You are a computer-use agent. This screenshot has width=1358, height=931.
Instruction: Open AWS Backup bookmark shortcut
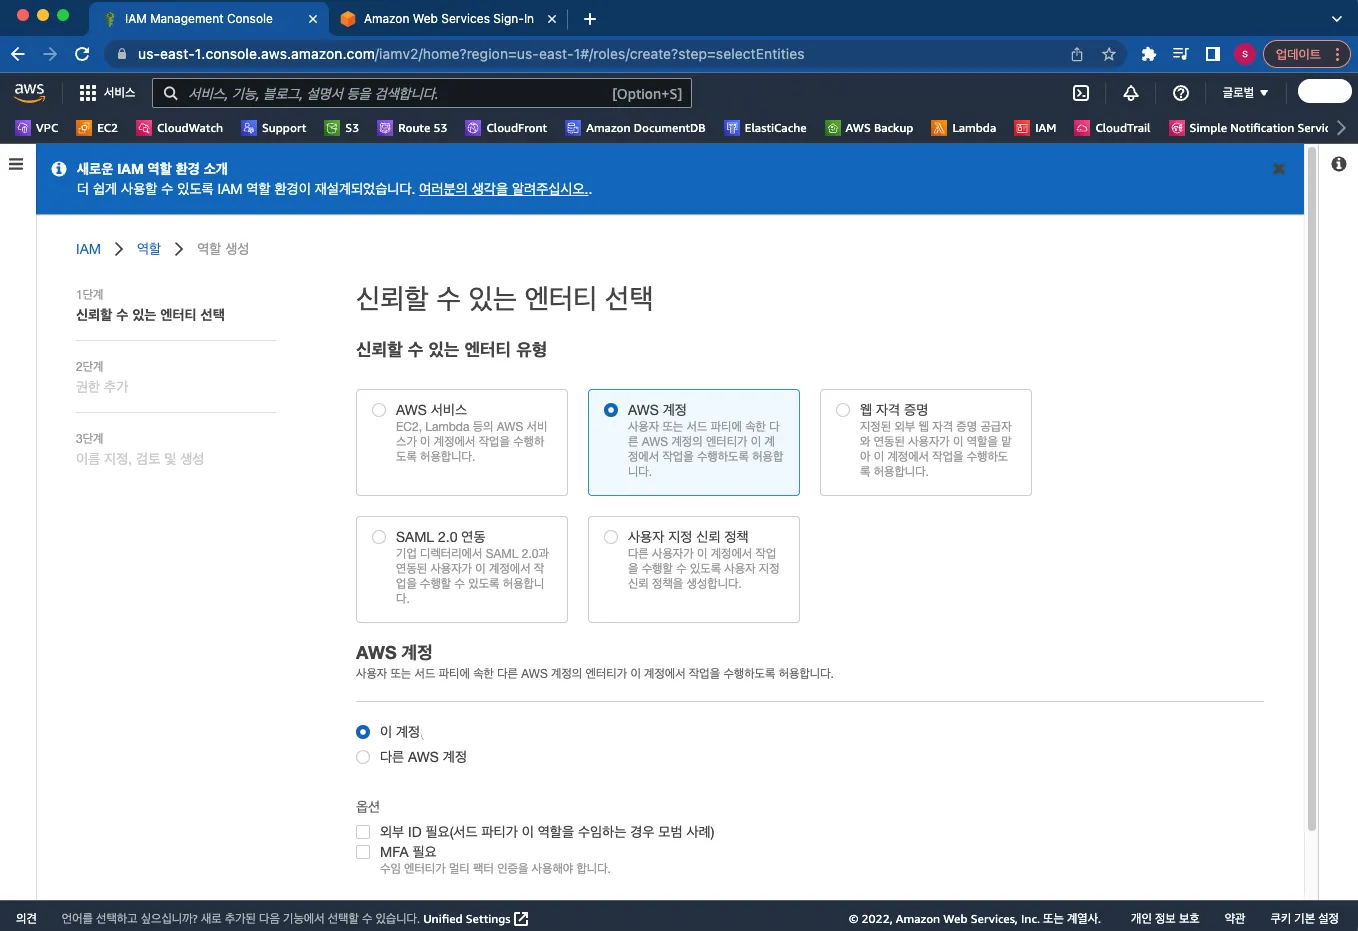869,128
